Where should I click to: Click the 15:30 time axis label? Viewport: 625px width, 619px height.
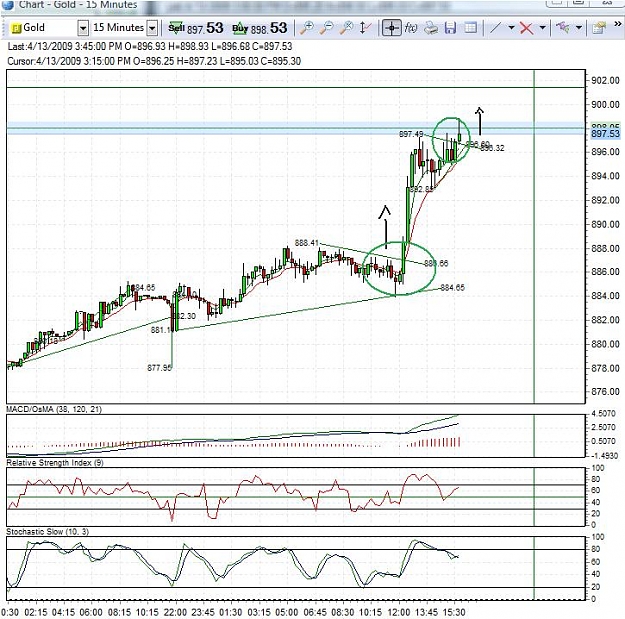(x=454, y=612)
